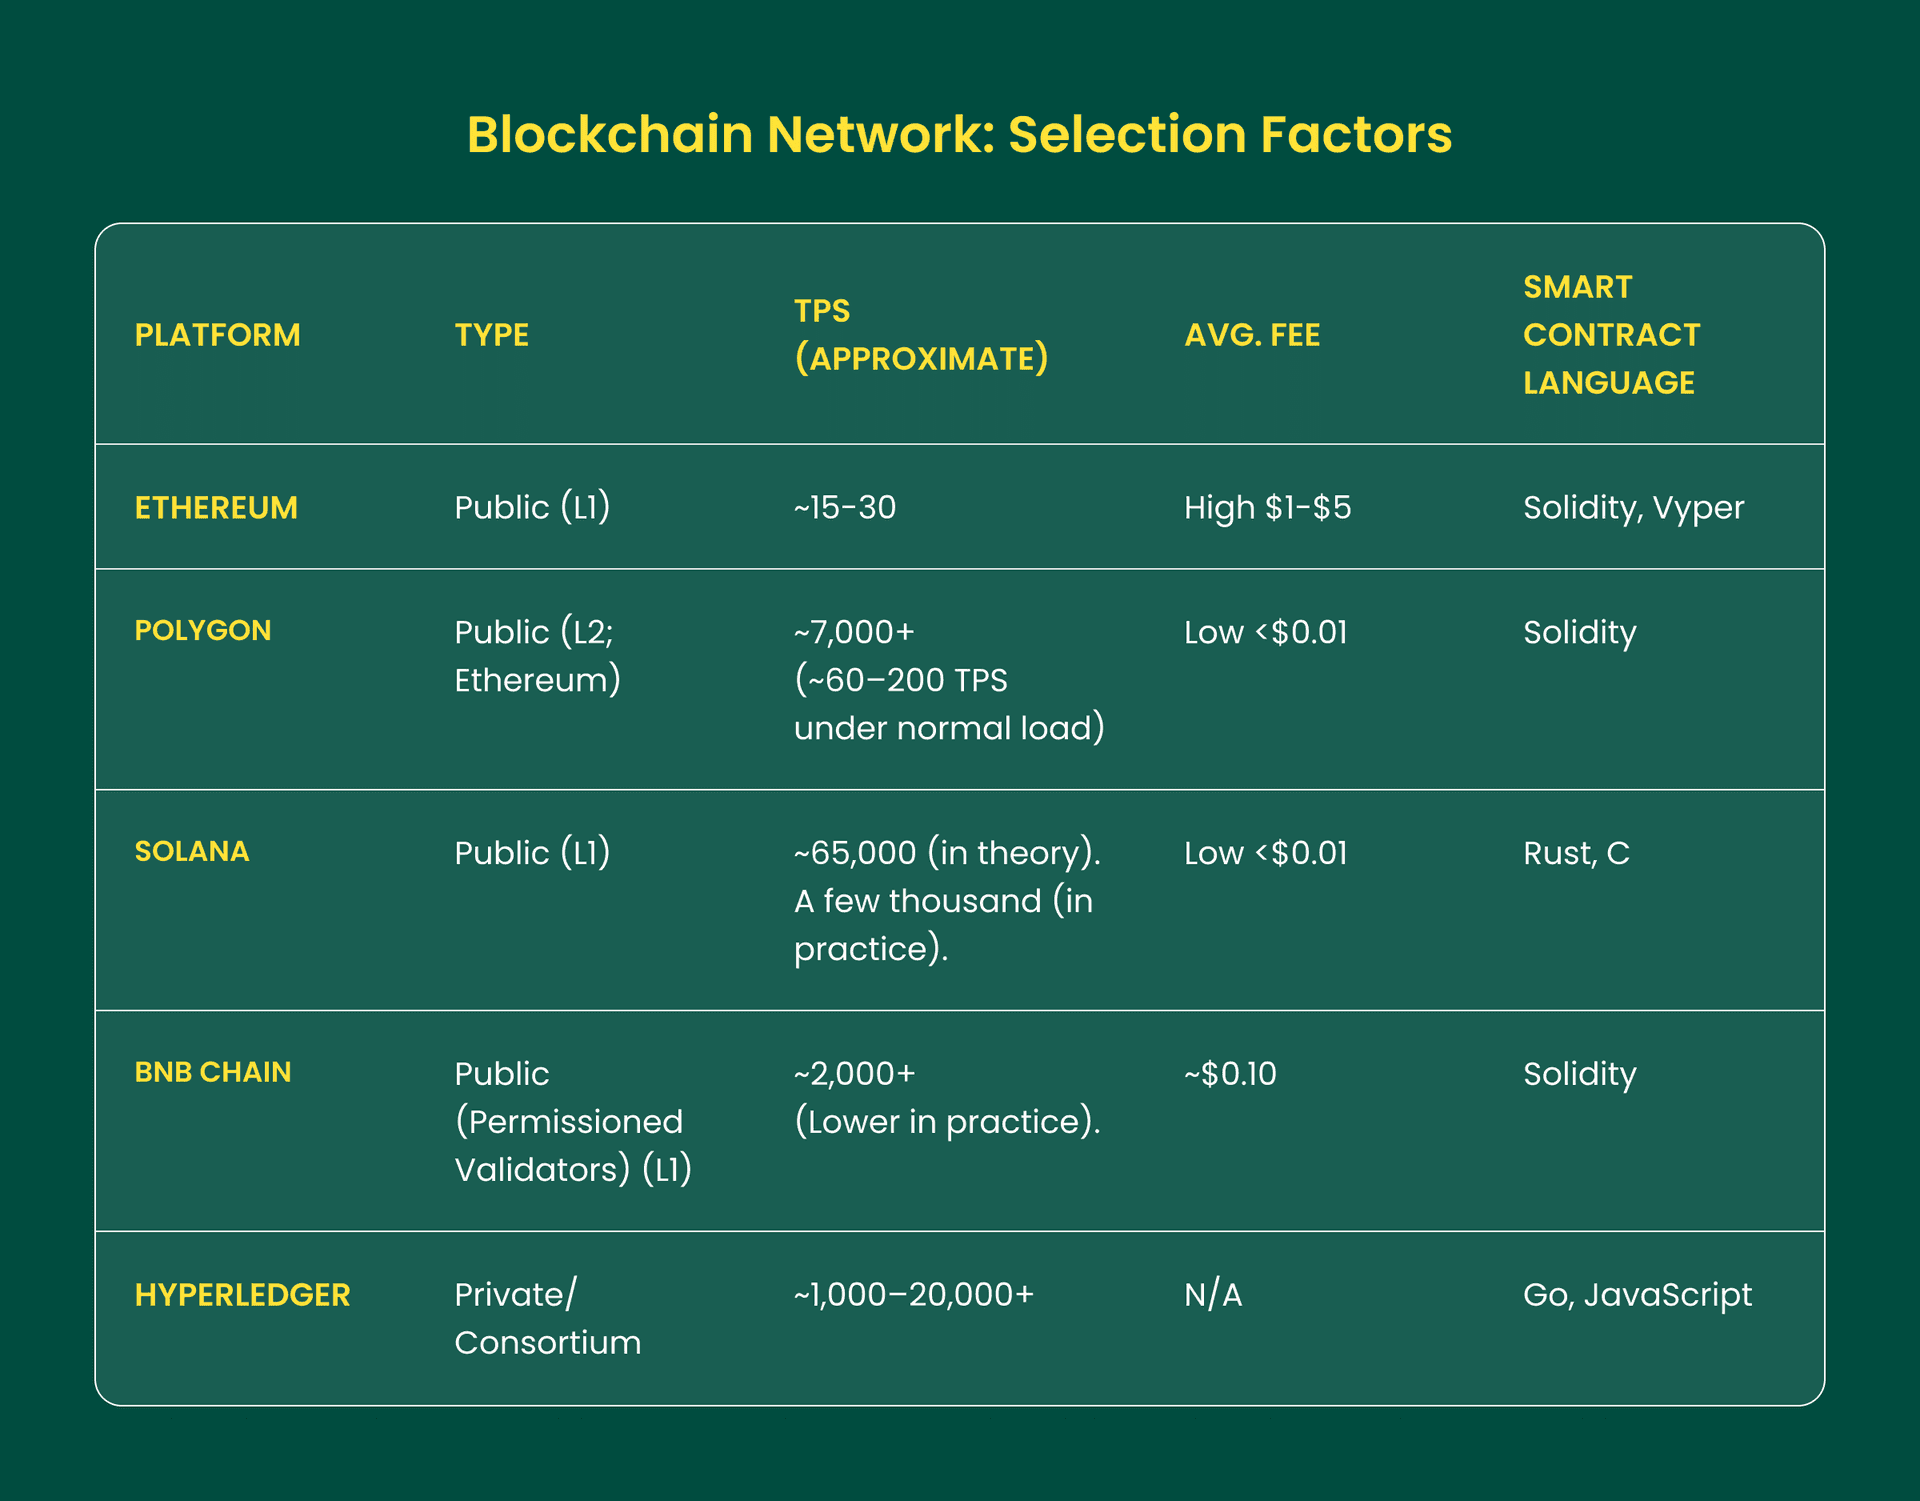Click the TYPE column header
The image size is (1920, 1501).
491,335
